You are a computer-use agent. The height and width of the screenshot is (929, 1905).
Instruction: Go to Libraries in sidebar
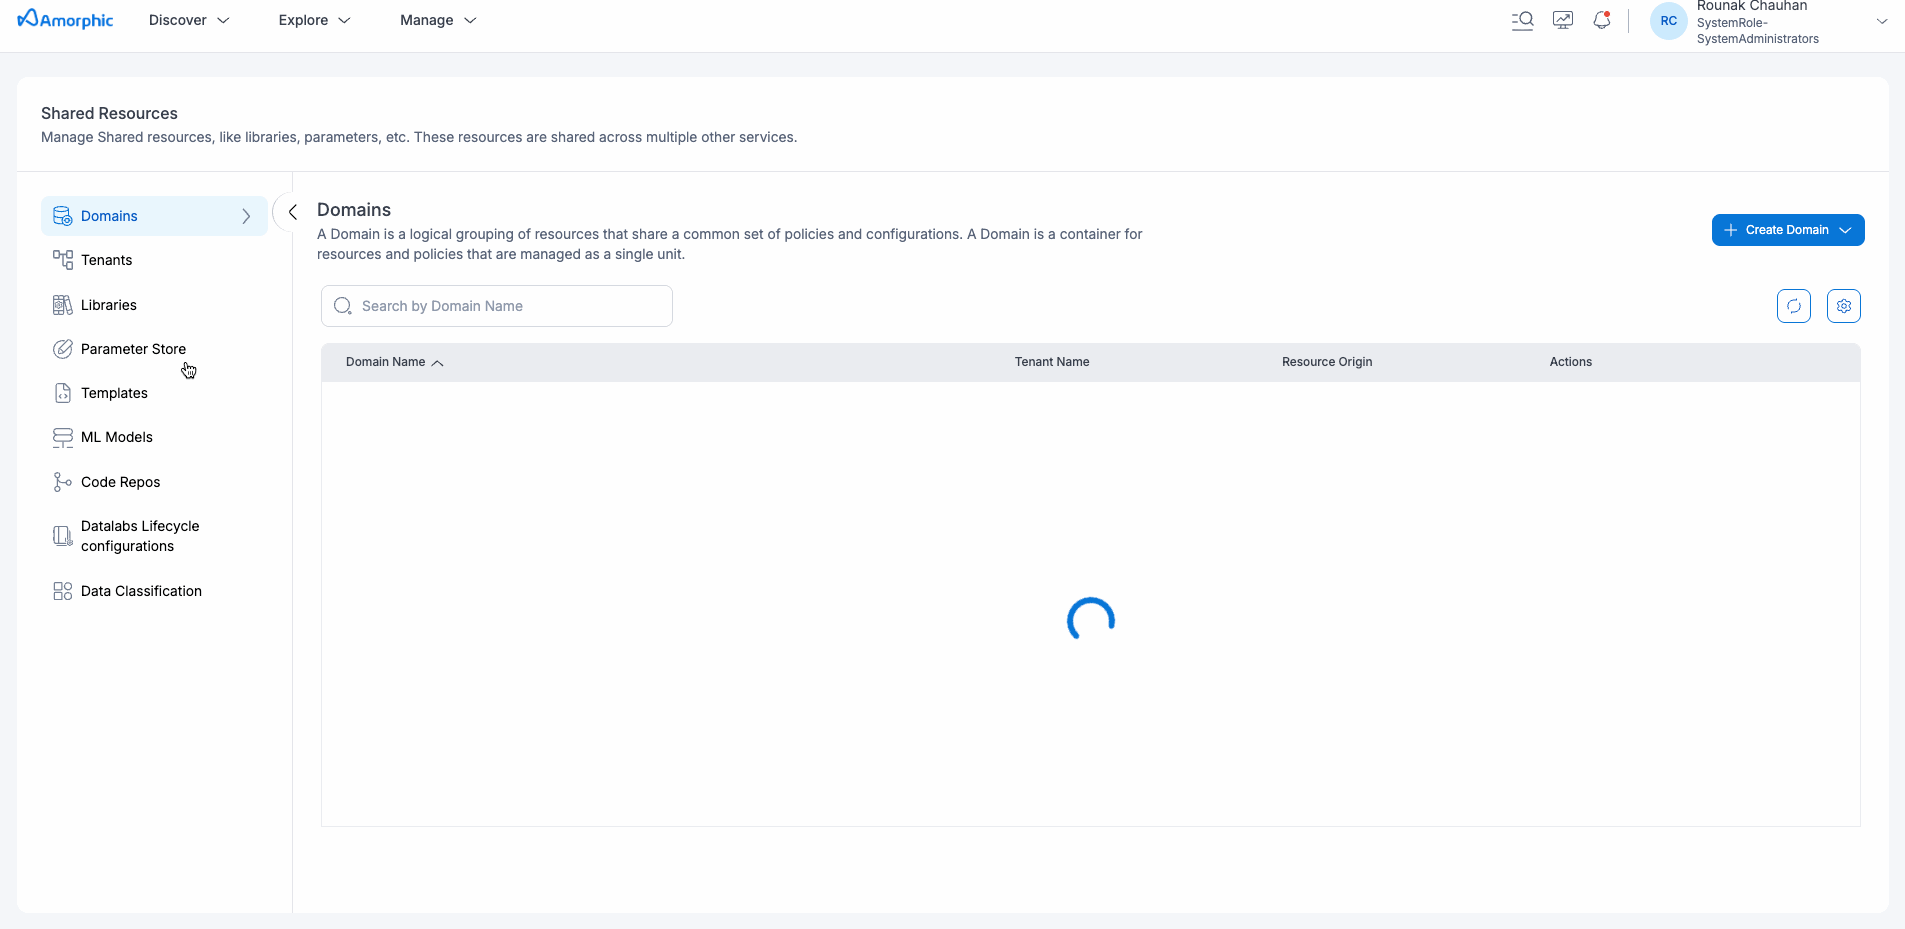(x=108, y=305)
